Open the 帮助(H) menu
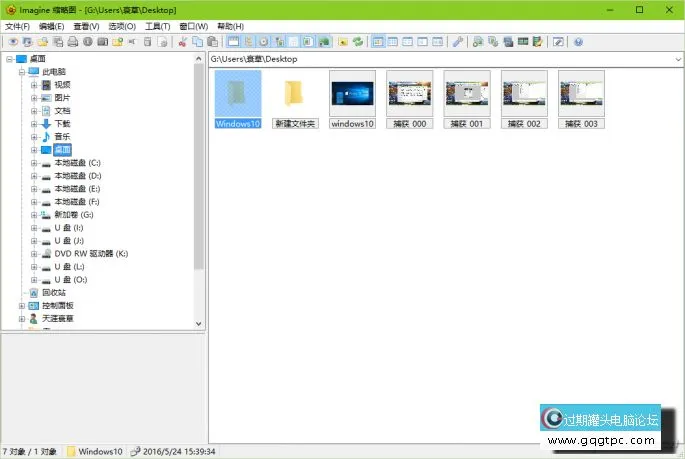 [230, 27]
